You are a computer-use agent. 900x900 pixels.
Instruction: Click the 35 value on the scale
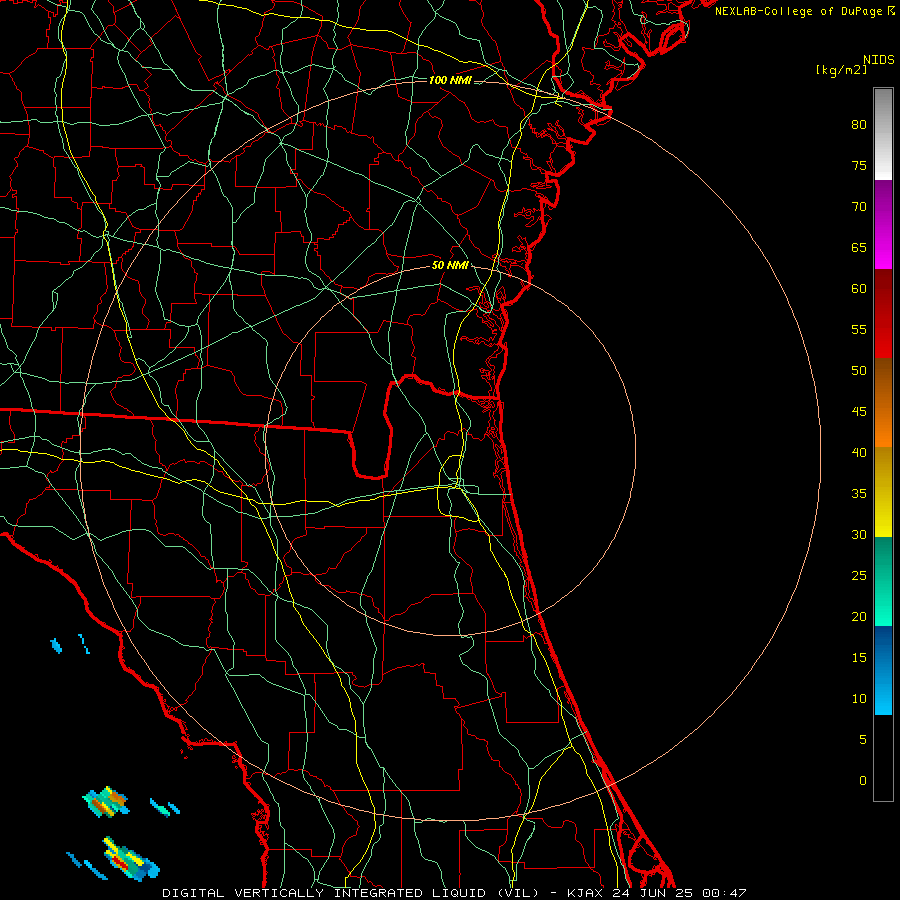[859, 494]
